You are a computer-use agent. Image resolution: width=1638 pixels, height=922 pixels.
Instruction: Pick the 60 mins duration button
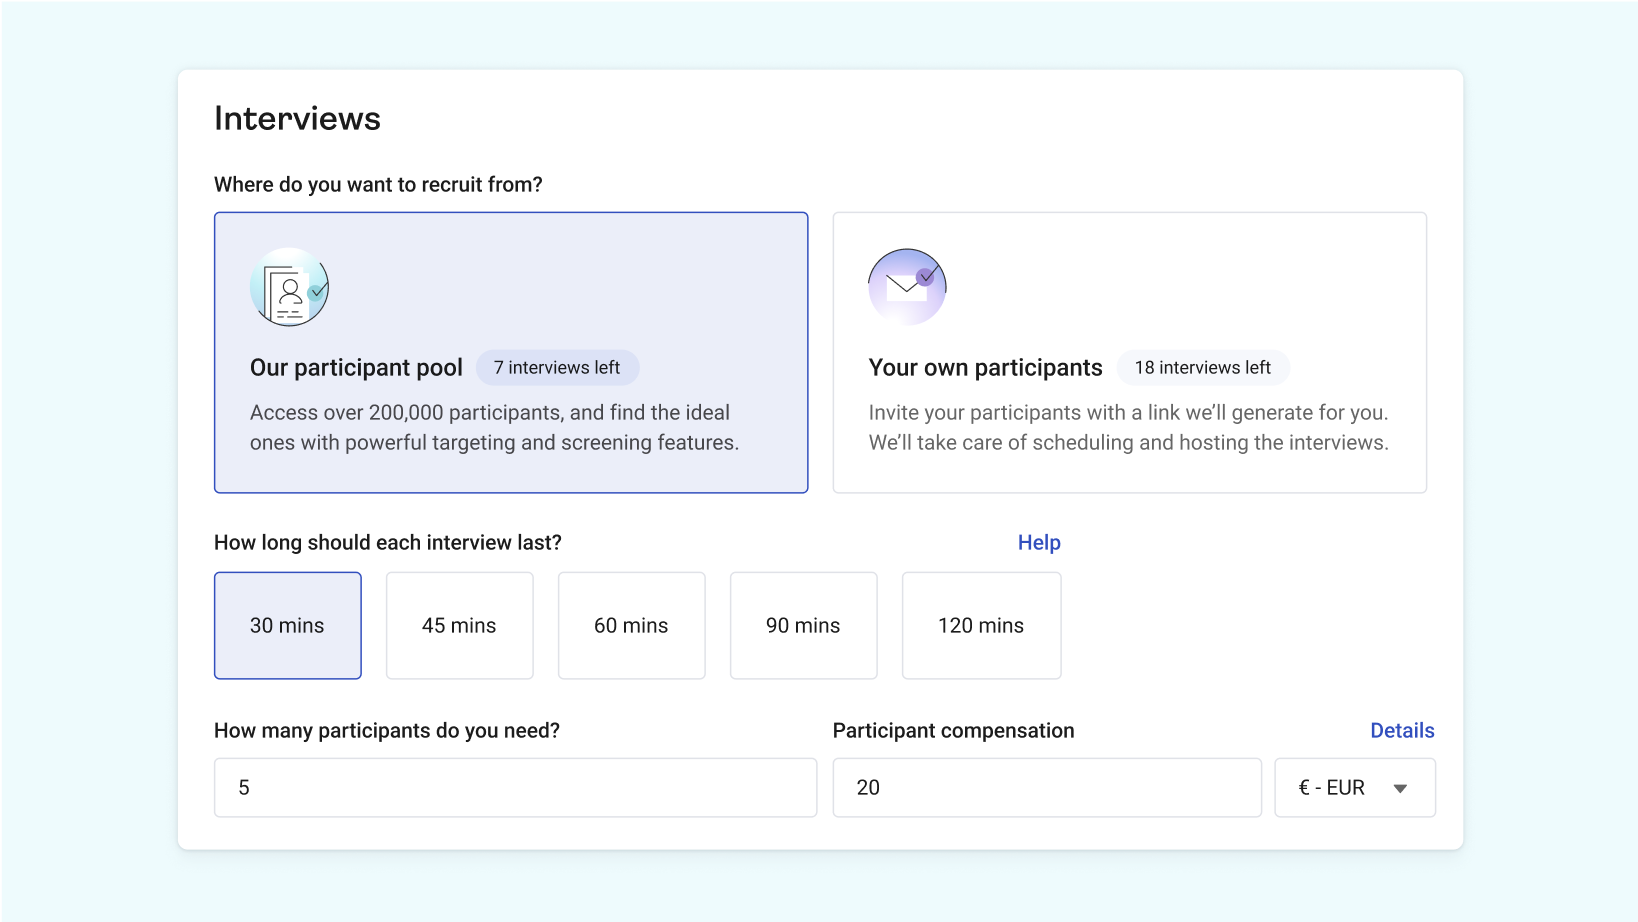632,626
